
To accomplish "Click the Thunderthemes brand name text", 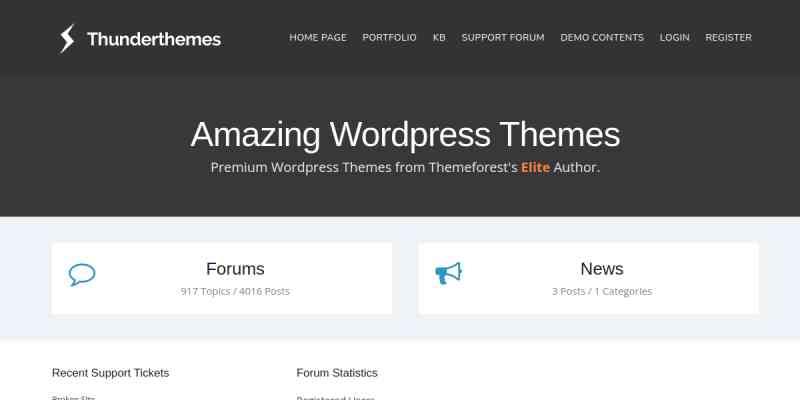I will [154, 40].
